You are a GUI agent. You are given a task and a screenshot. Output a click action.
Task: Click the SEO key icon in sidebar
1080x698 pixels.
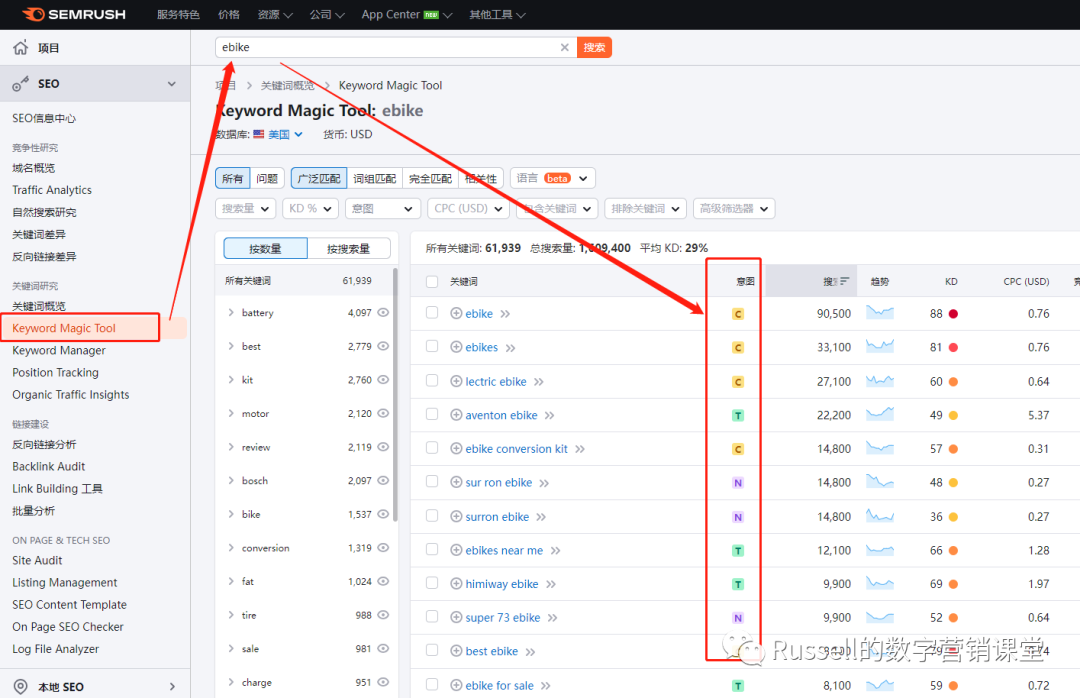pyautogui.click(x=21, y=84)
